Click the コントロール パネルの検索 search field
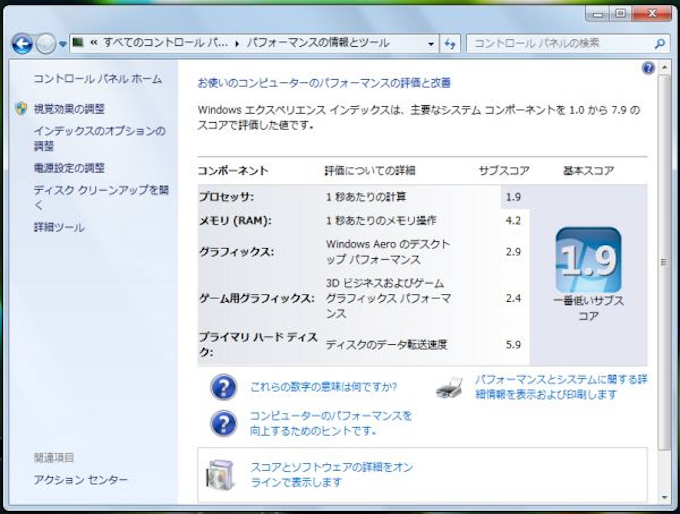The width and height of the screenshot is (680, 514). point(560,44)
